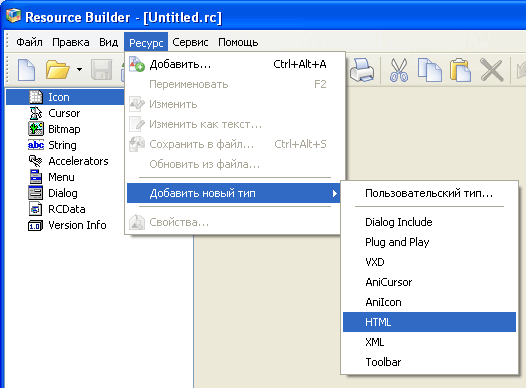
Task: Expand Добавить новый тип submenu
Action: click(234, 193)
